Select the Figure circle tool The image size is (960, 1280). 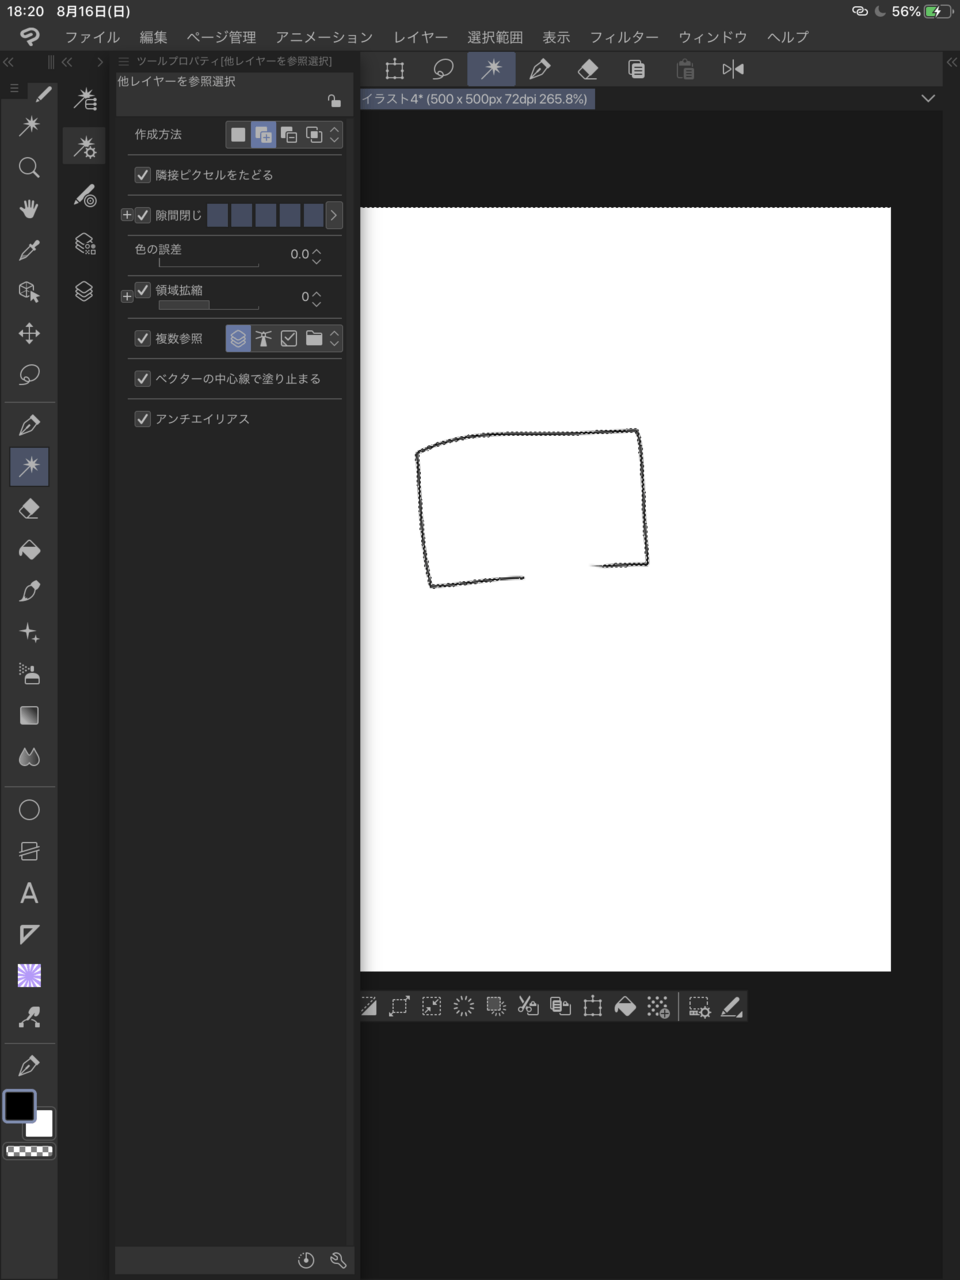coord(29,810)
